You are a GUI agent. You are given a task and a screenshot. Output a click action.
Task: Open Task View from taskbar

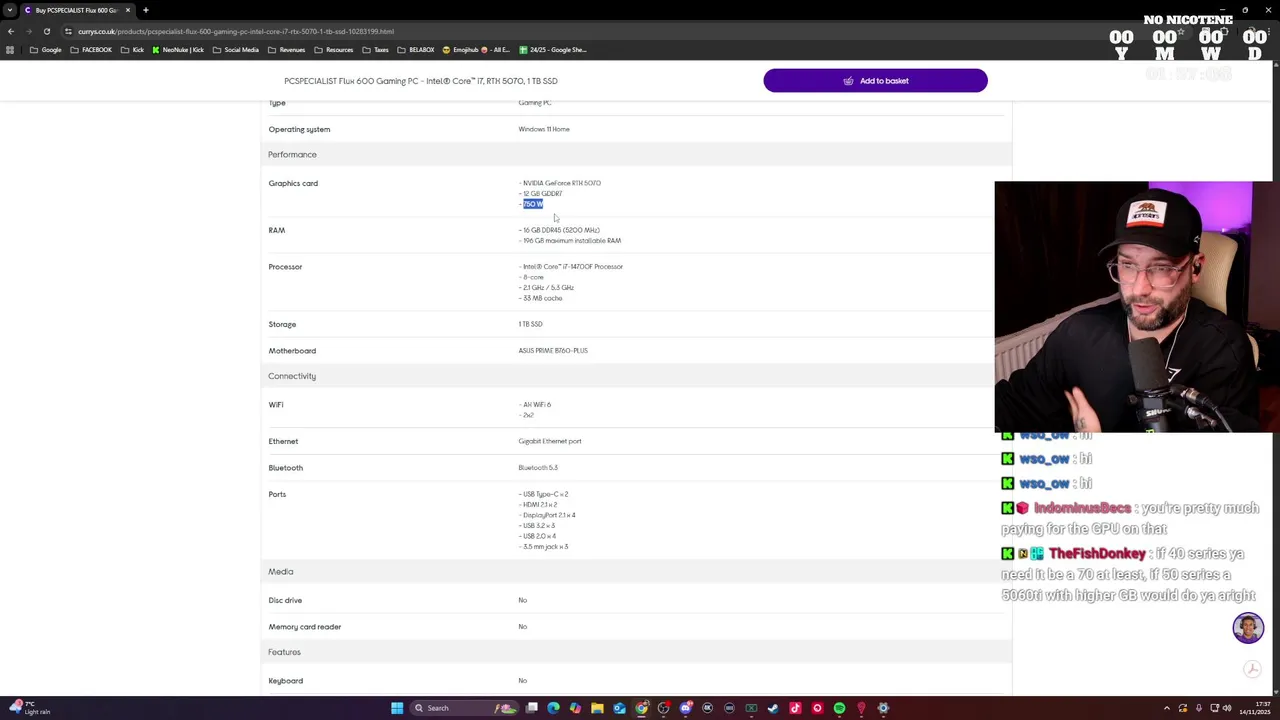click(532, 708)
